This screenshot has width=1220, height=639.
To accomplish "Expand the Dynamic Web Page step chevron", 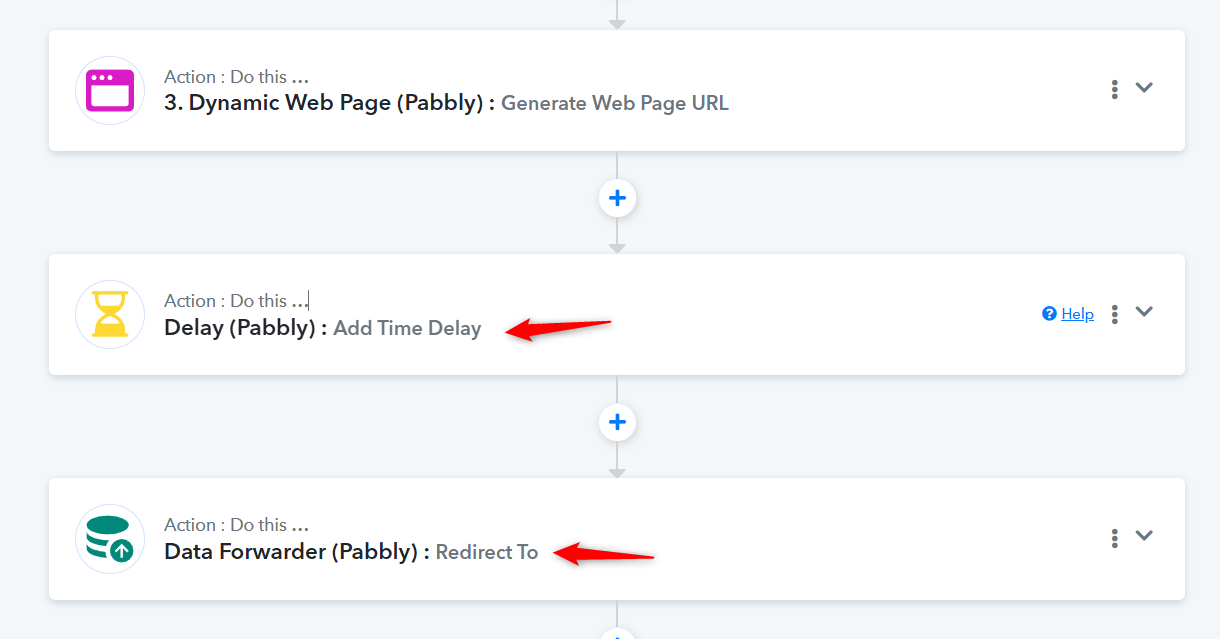I will [x=1144, y=87].
